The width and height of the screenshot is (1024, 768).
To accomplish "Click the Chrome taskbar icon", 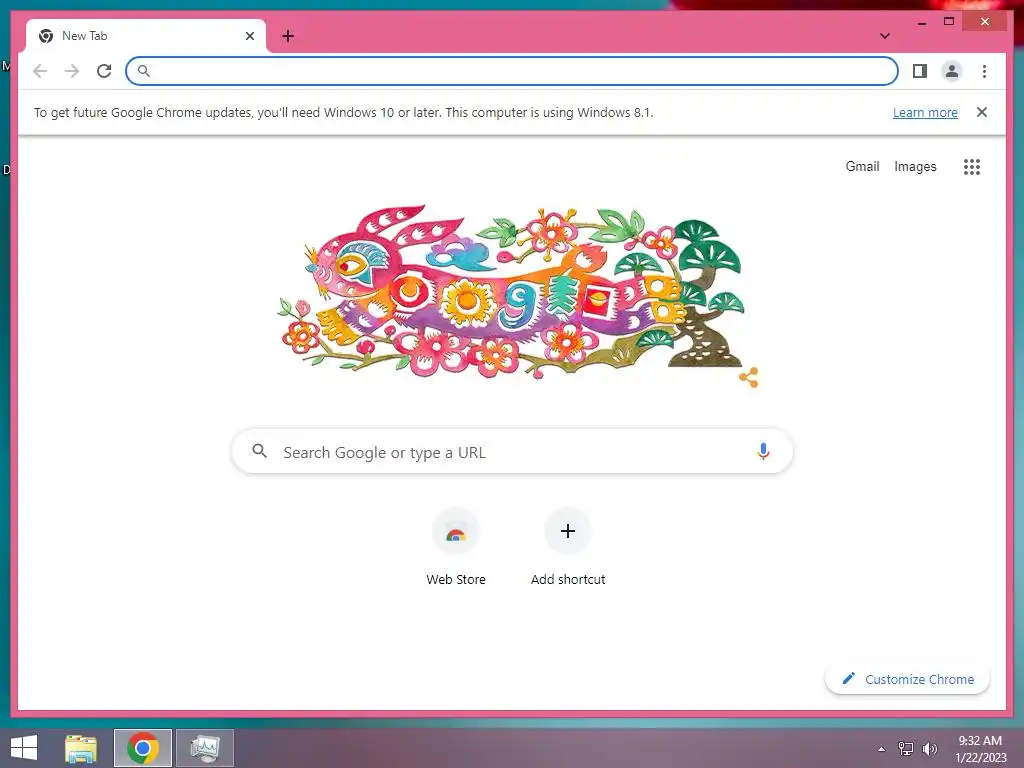I will pos(143,748).
